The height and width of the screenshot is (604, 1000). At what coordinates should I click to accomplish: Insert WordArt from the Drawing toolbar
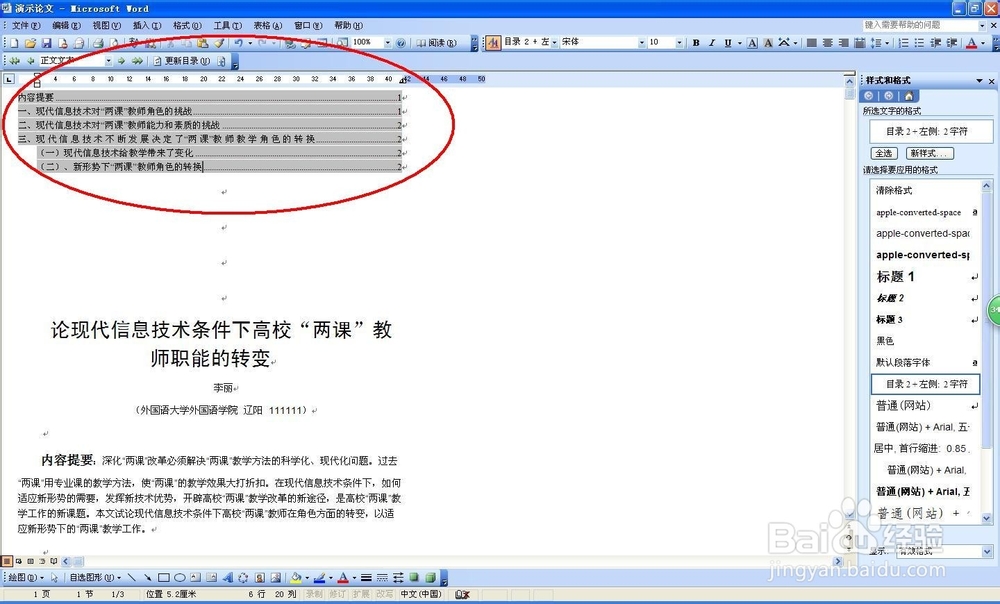pos(226,577)
